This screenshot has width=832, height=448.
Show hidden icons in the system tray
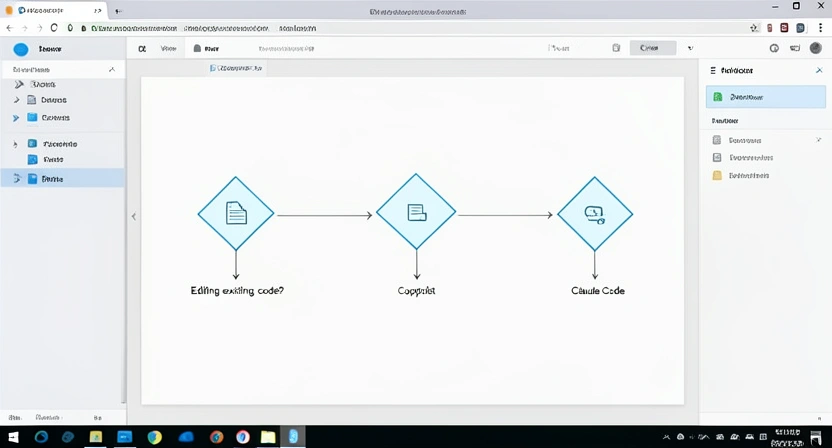(666, 437)
